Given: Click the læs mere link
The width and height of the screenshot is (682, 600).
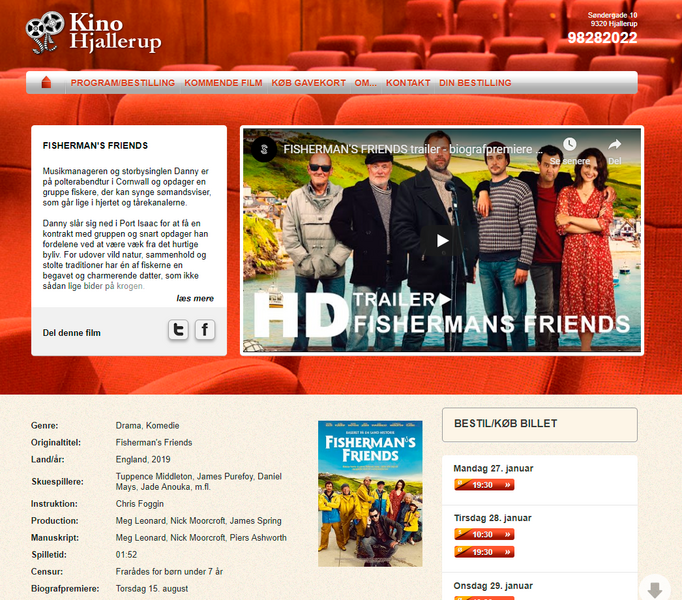Looking at the screenshot, I should [195, 298].
